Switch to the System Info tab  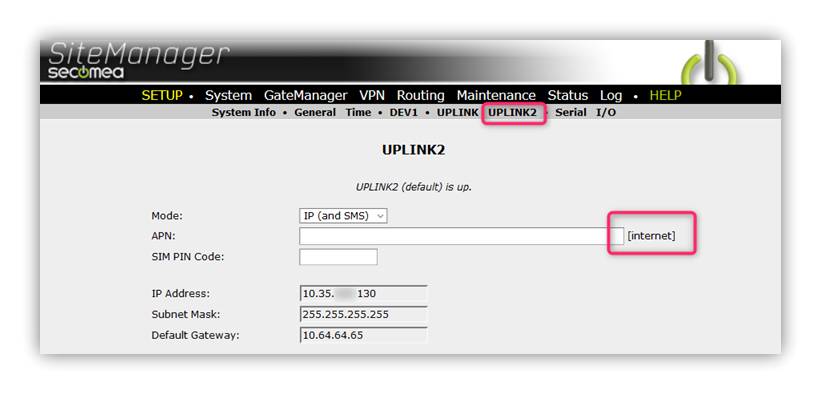coord(243,112)
